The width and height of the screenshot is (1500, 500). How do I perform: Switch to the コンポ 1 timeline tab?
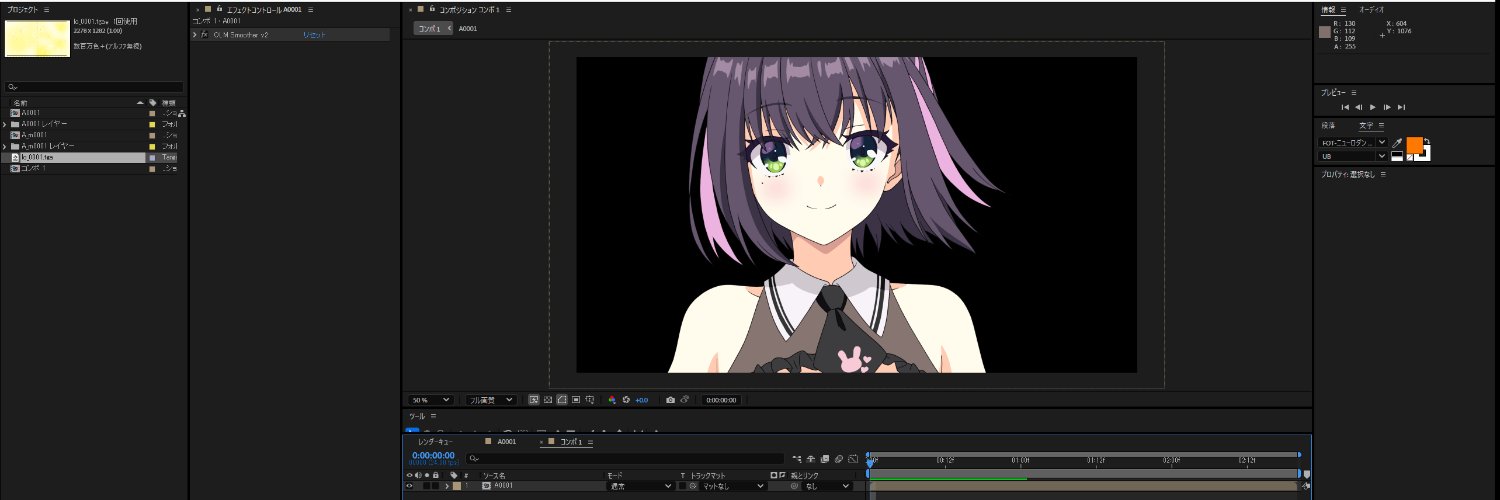point(570,441)
